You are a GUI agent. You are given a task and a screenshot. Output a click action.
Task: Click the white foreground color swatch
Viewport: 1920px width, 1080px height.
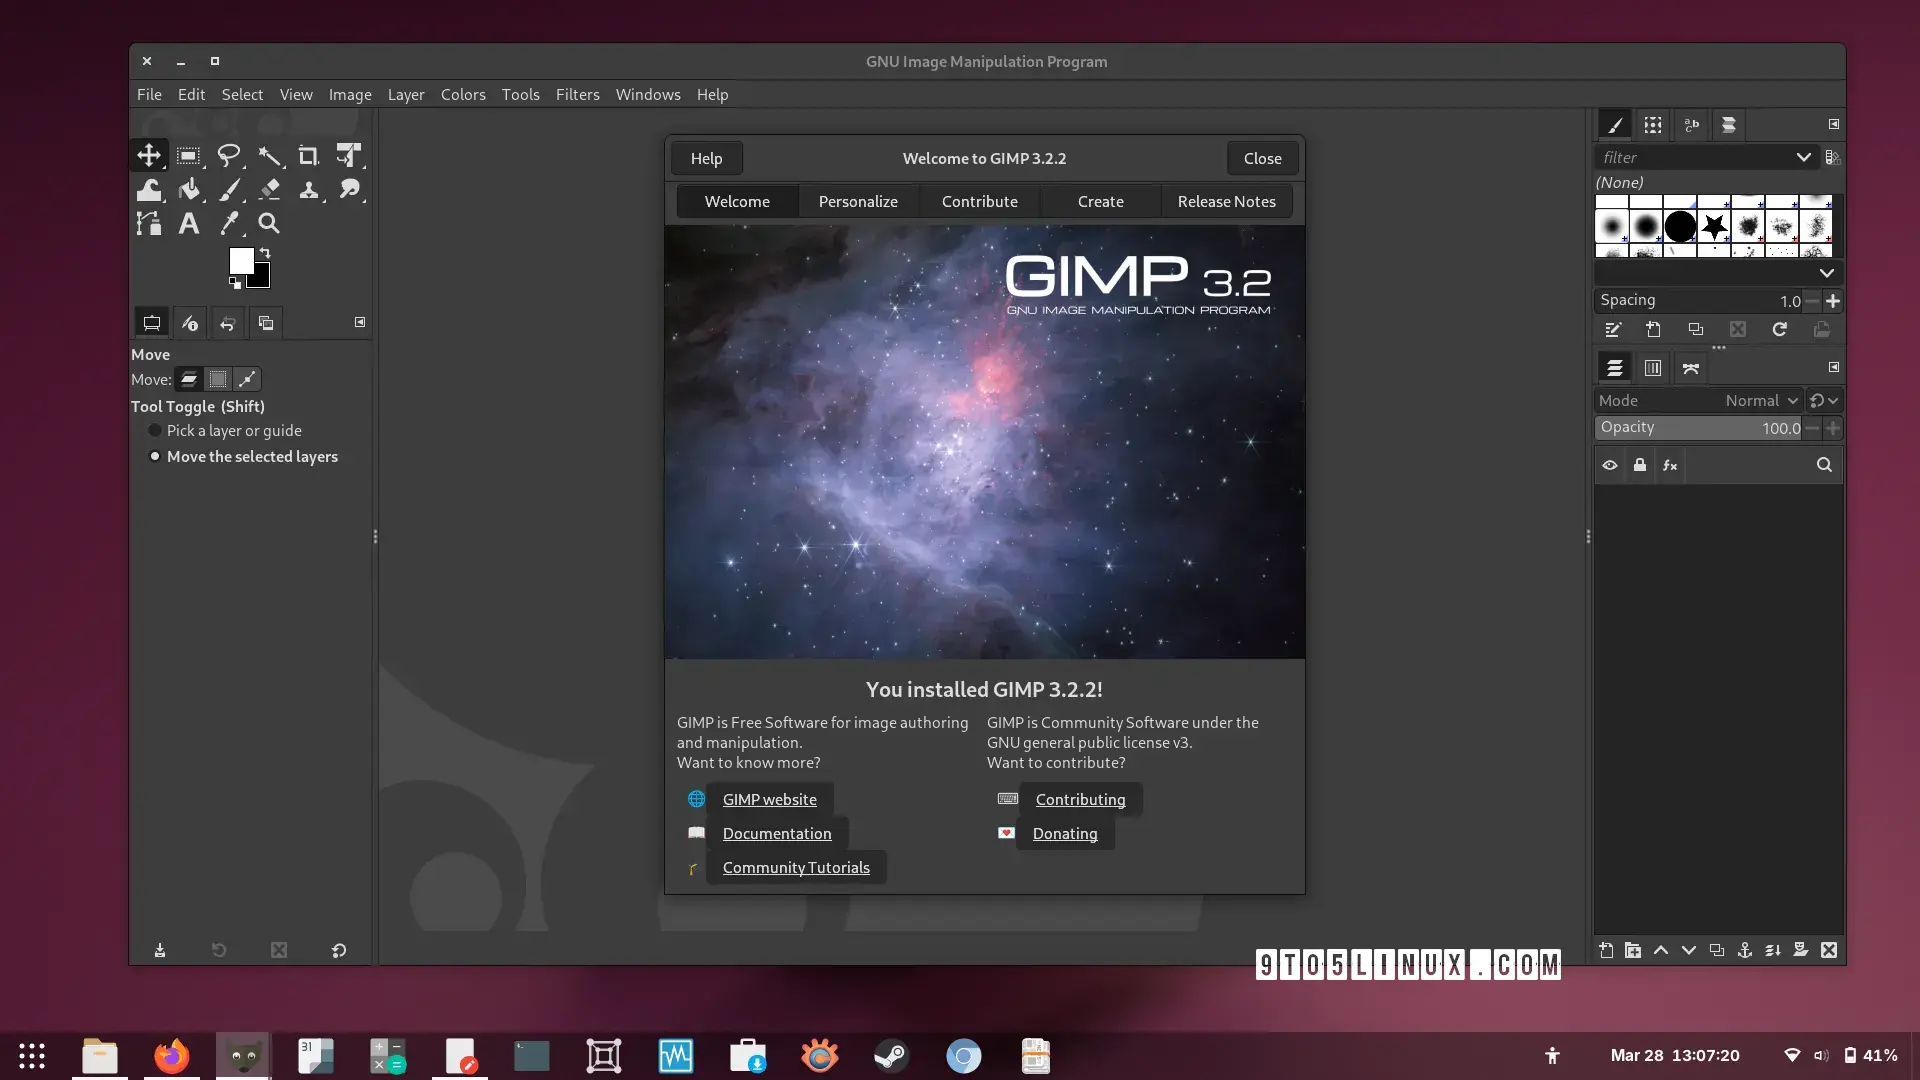click(x=240, y=260)
